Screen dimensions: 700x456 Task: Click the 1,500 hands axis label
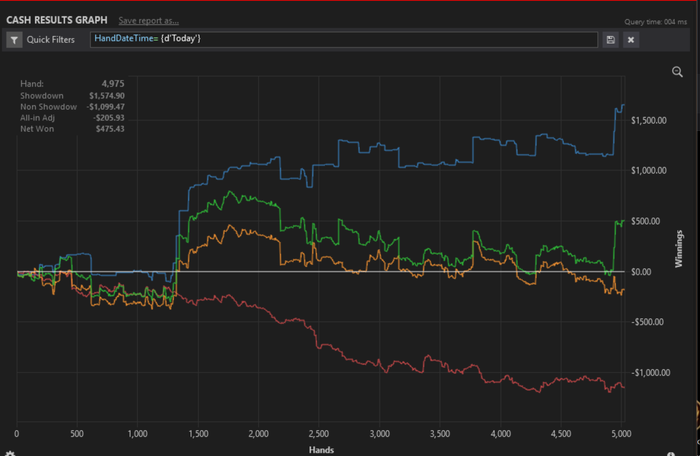tap(198, 434)
